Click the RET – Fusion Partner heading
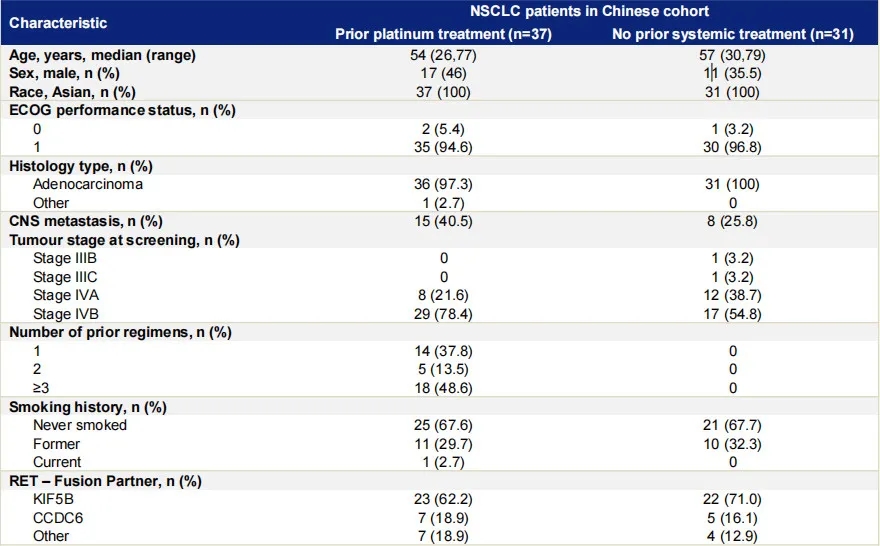The width and height of the screenshot is (880, 546). pyautogui.click(x=105, y=481)
